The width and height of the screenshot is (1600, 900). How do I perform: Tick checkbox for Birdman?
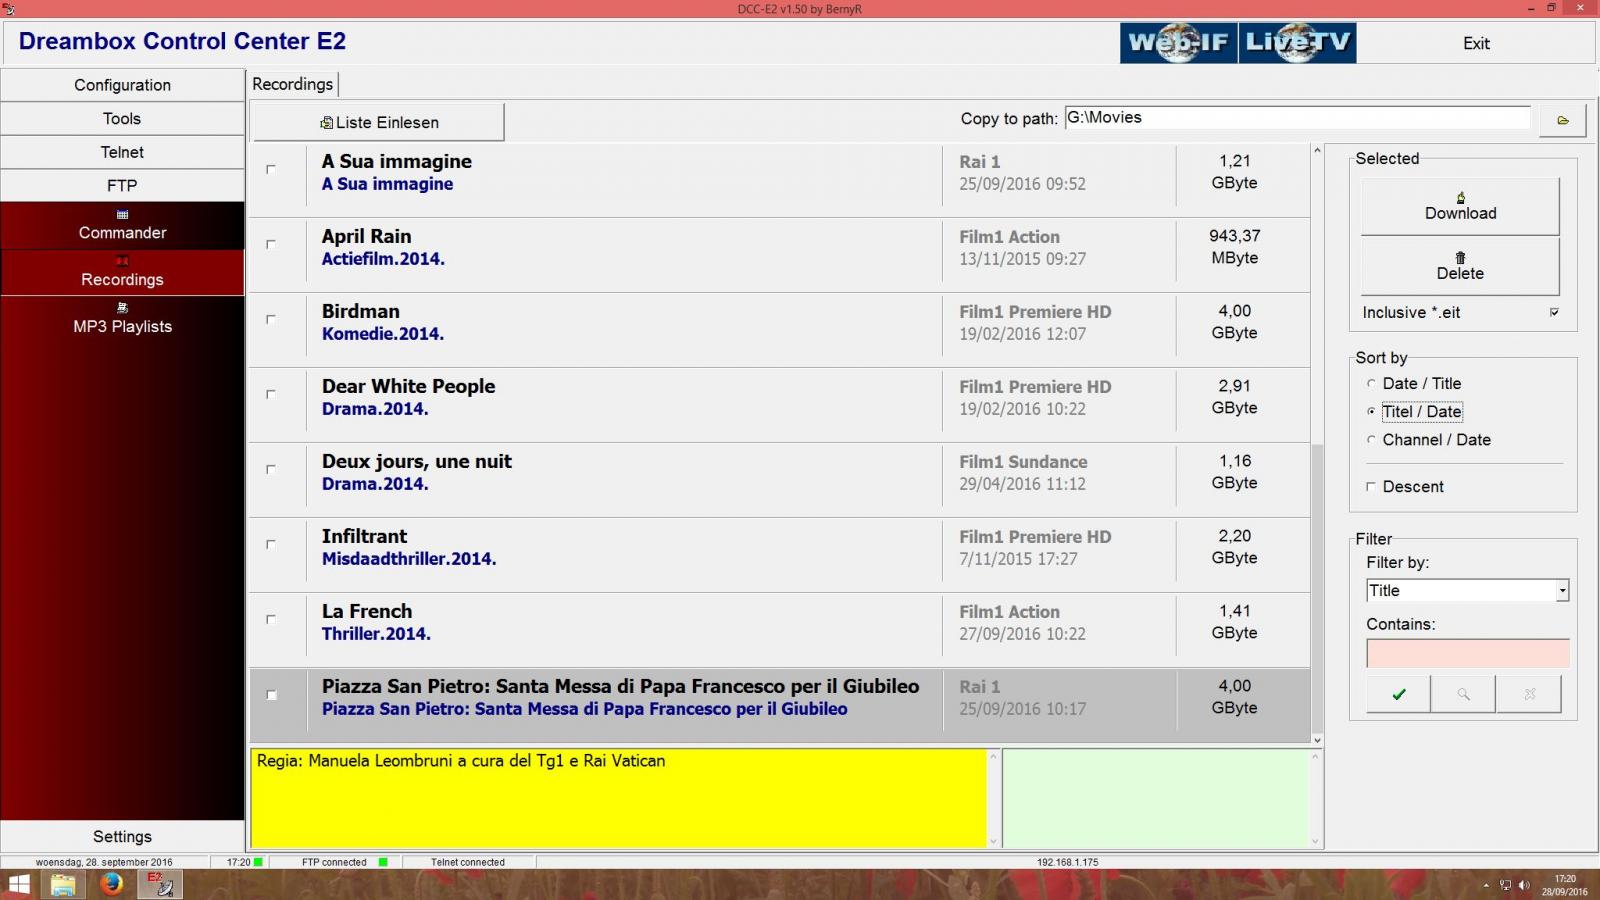[x=270, y=319]
